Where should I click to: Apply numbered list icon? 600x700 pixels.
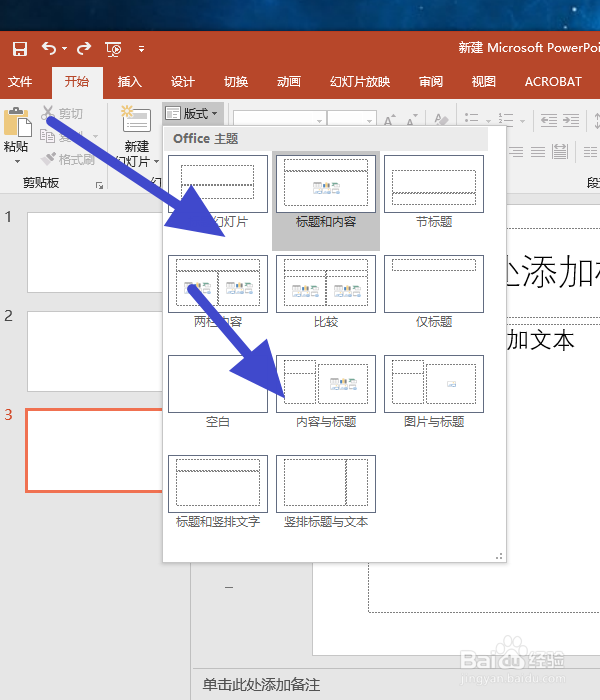click(506, 119)
